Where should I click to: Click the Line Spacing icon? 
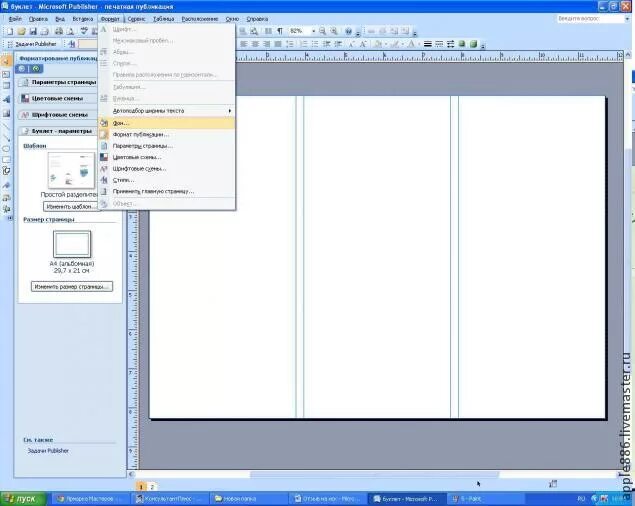[290, 44]
